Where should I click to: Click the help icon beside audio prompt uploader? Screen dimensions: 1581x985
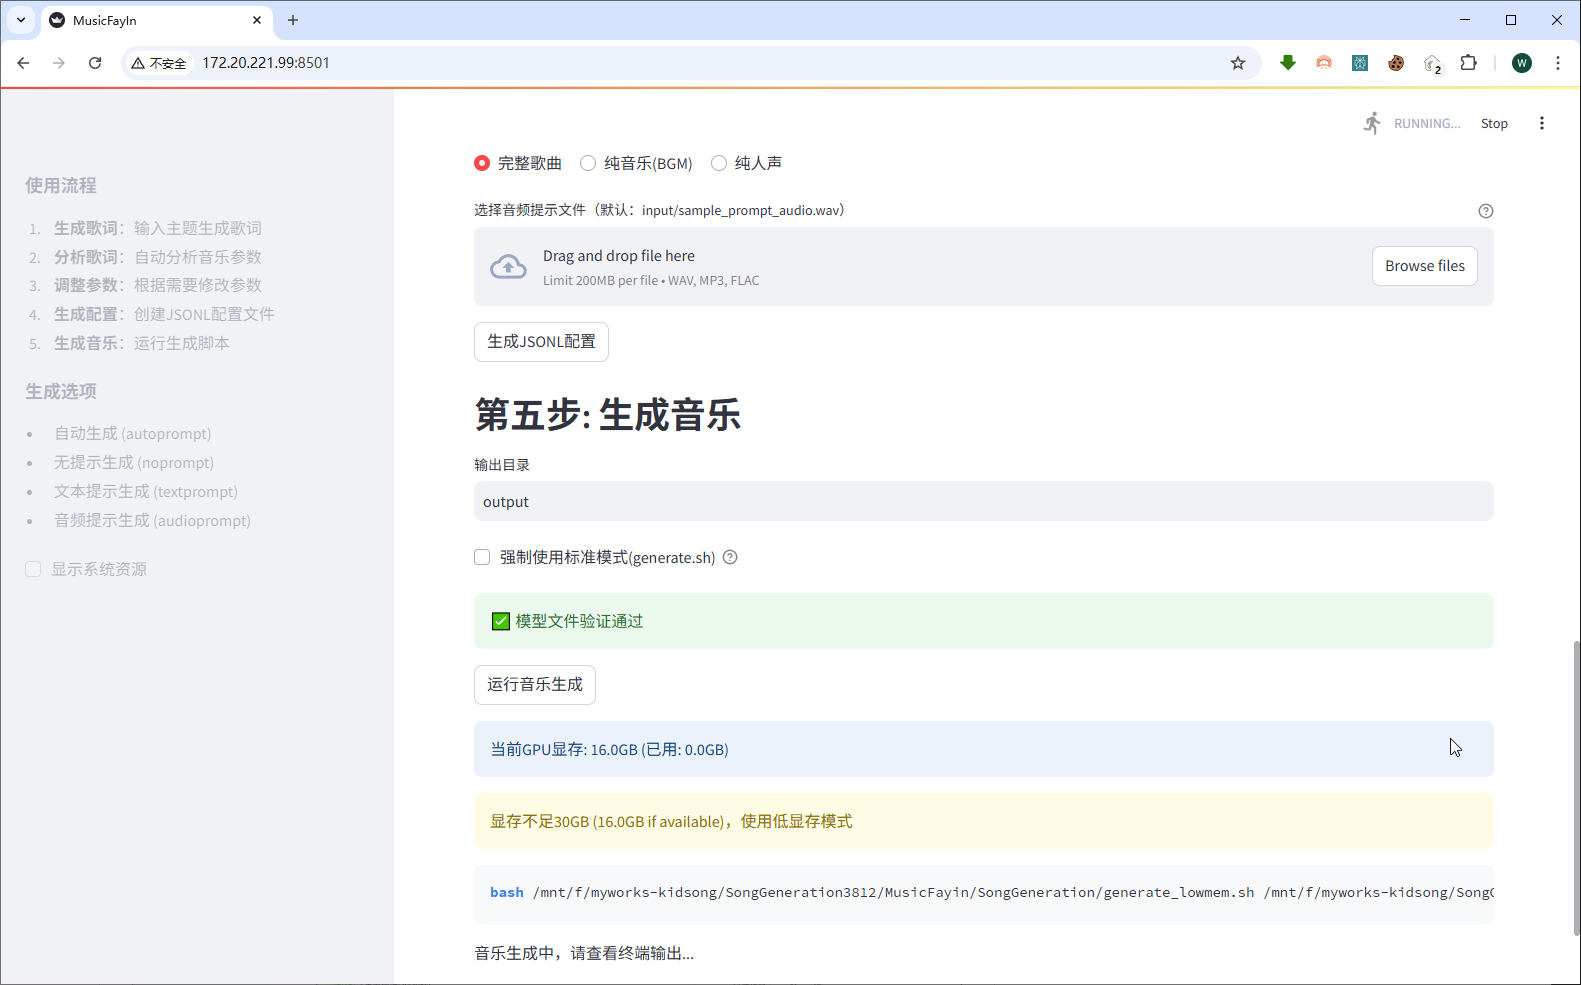pyautogui.click(x=1486, y=211)
